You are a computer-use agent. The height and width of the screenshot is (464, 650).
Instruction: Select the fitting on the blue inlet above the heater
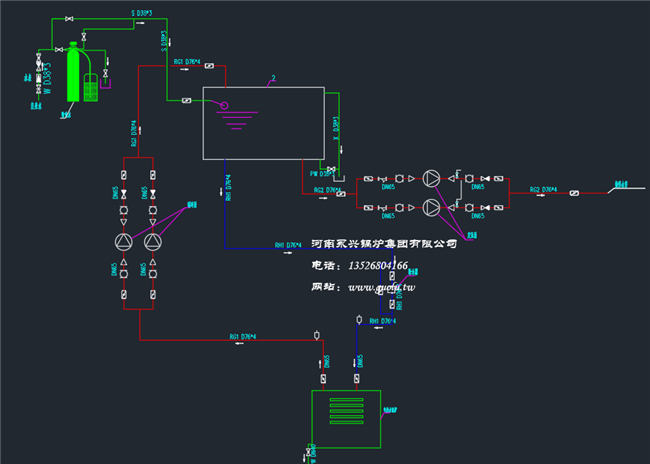[357, 379]
